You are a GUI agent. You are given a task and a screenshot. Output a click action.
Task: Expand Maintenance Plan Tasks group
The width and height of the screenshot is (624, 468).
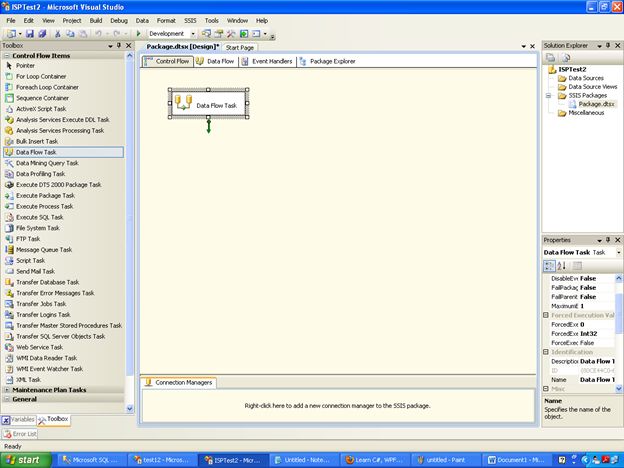pos(7,390)
